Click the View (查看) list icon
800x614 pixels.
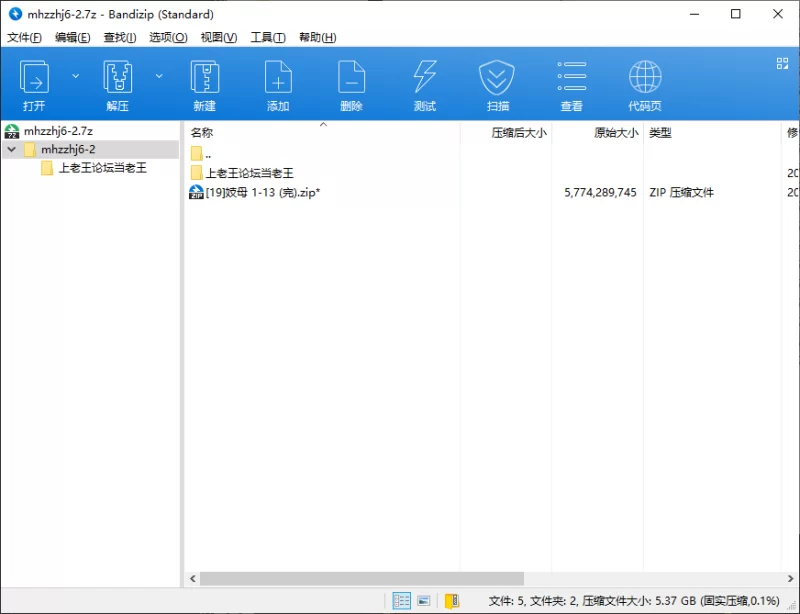click(x=571, y=76)
